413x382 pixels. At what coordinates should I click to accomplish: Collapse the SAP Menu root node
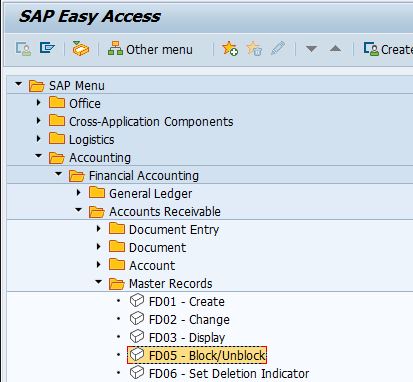[x=19, y=84]
